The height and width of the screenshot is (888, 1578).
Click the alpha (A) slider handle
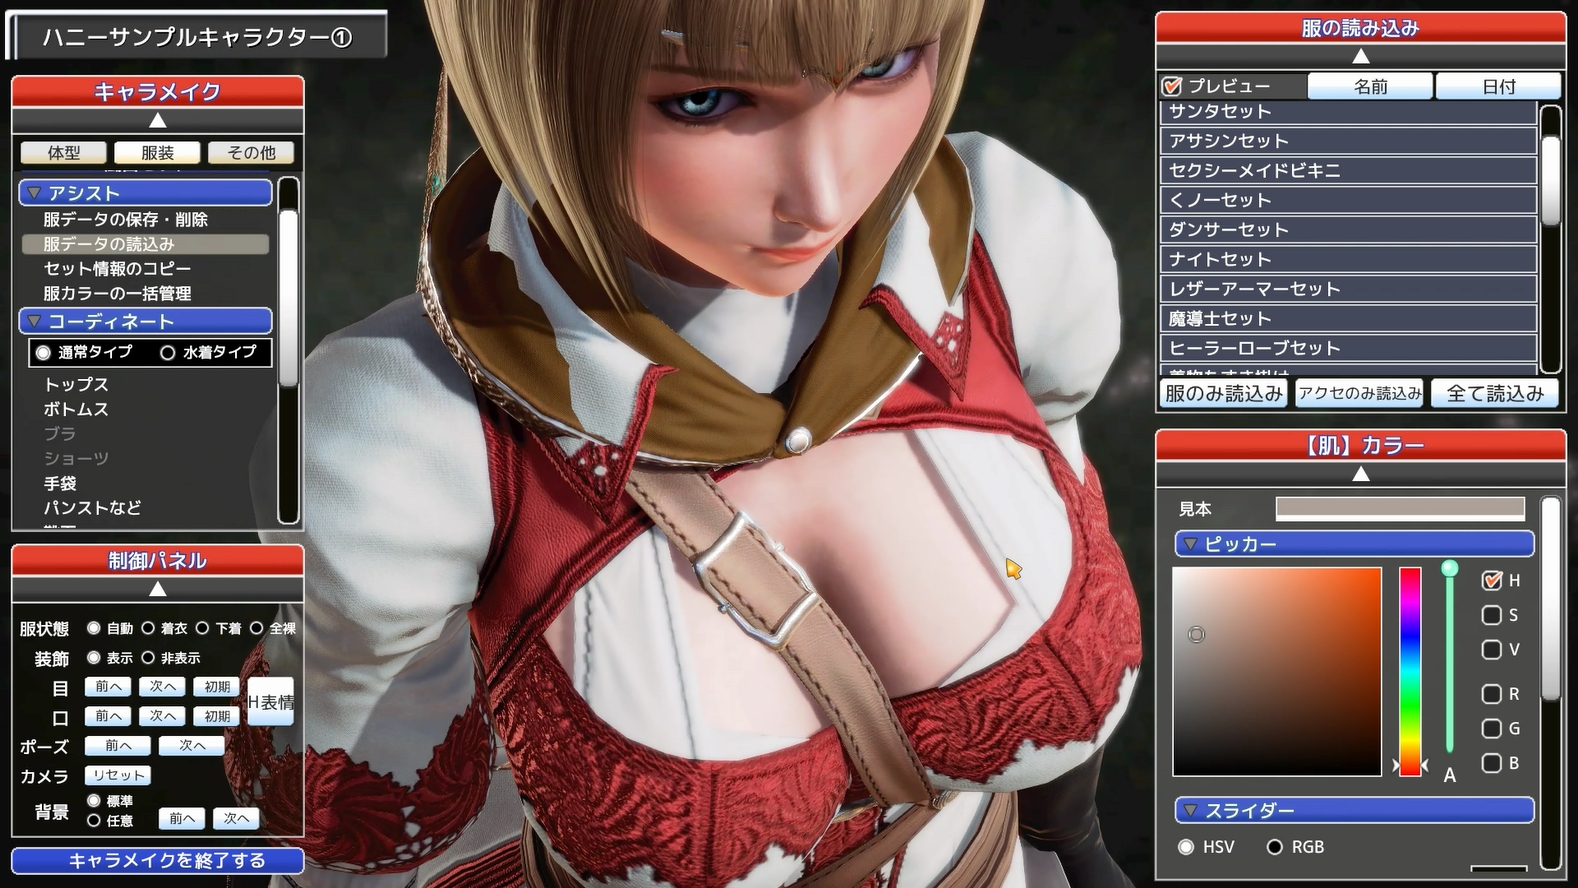click(1449, 568)
